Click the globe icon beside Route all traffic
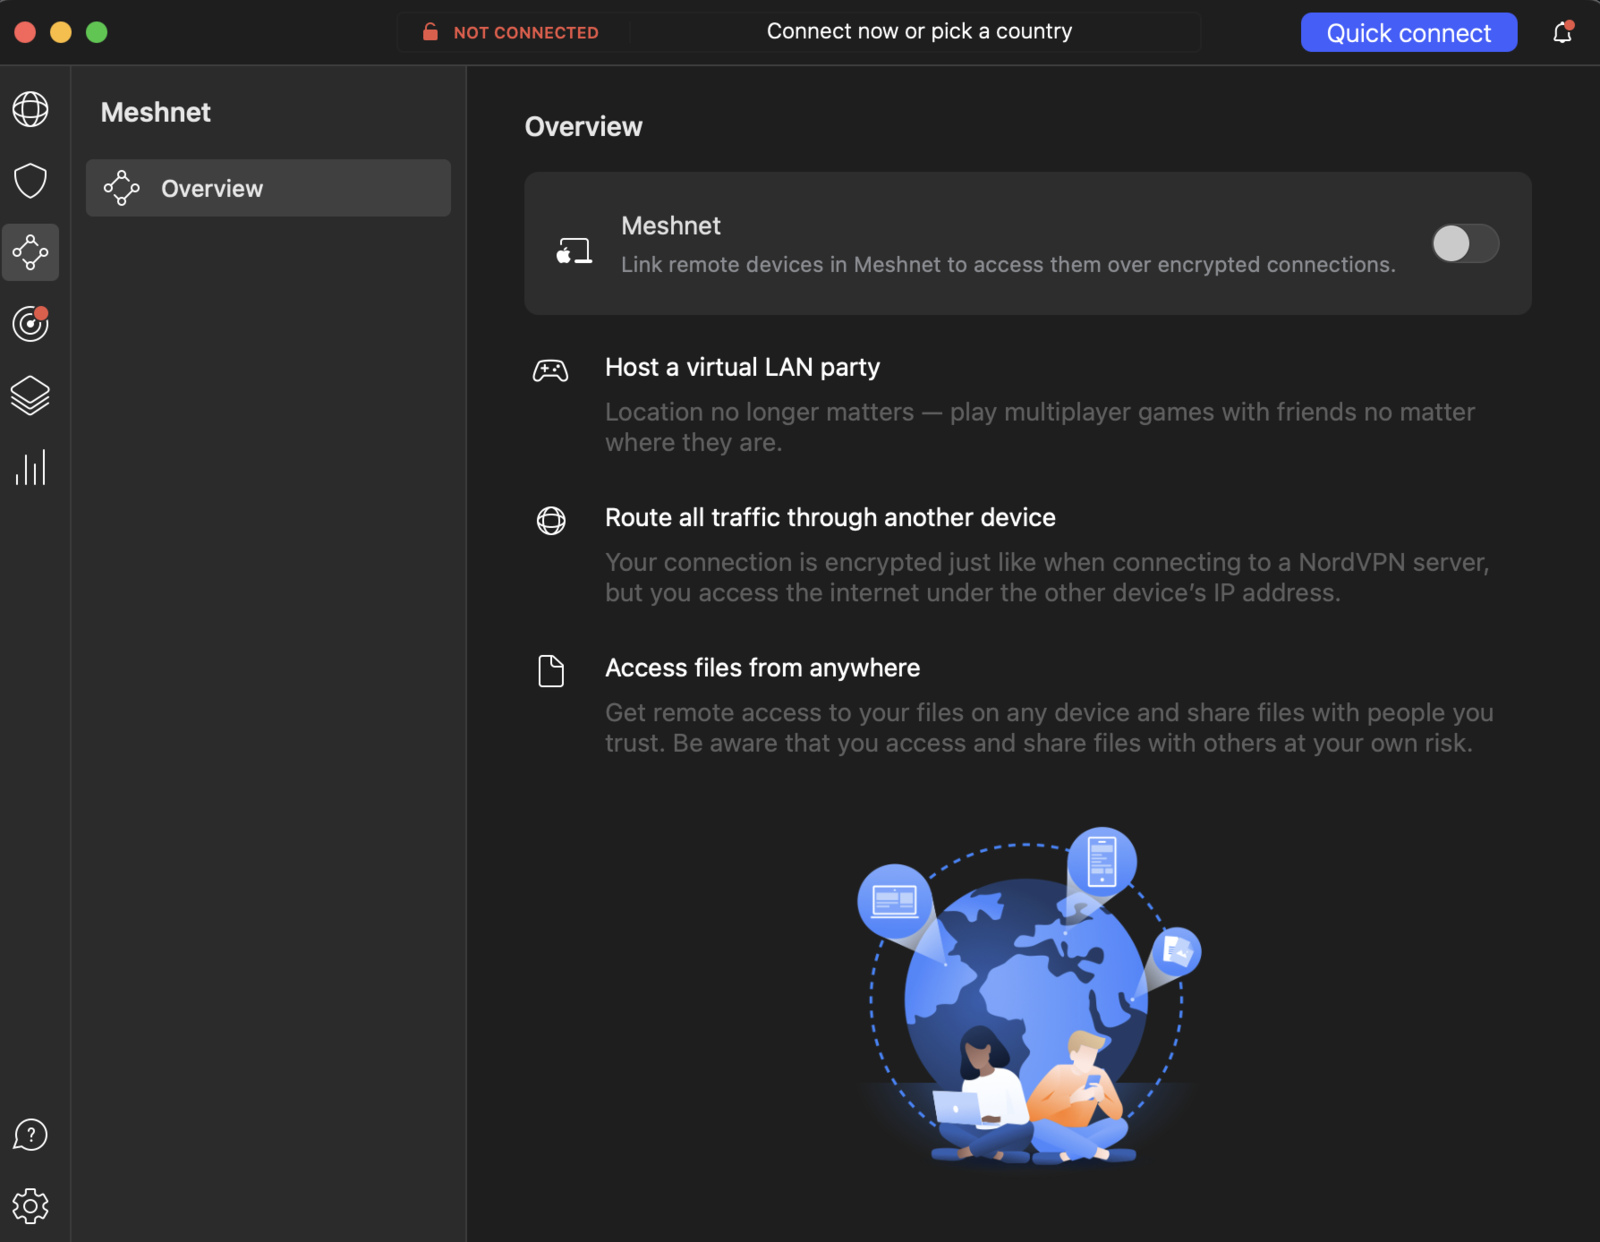 tap(551, 521)
